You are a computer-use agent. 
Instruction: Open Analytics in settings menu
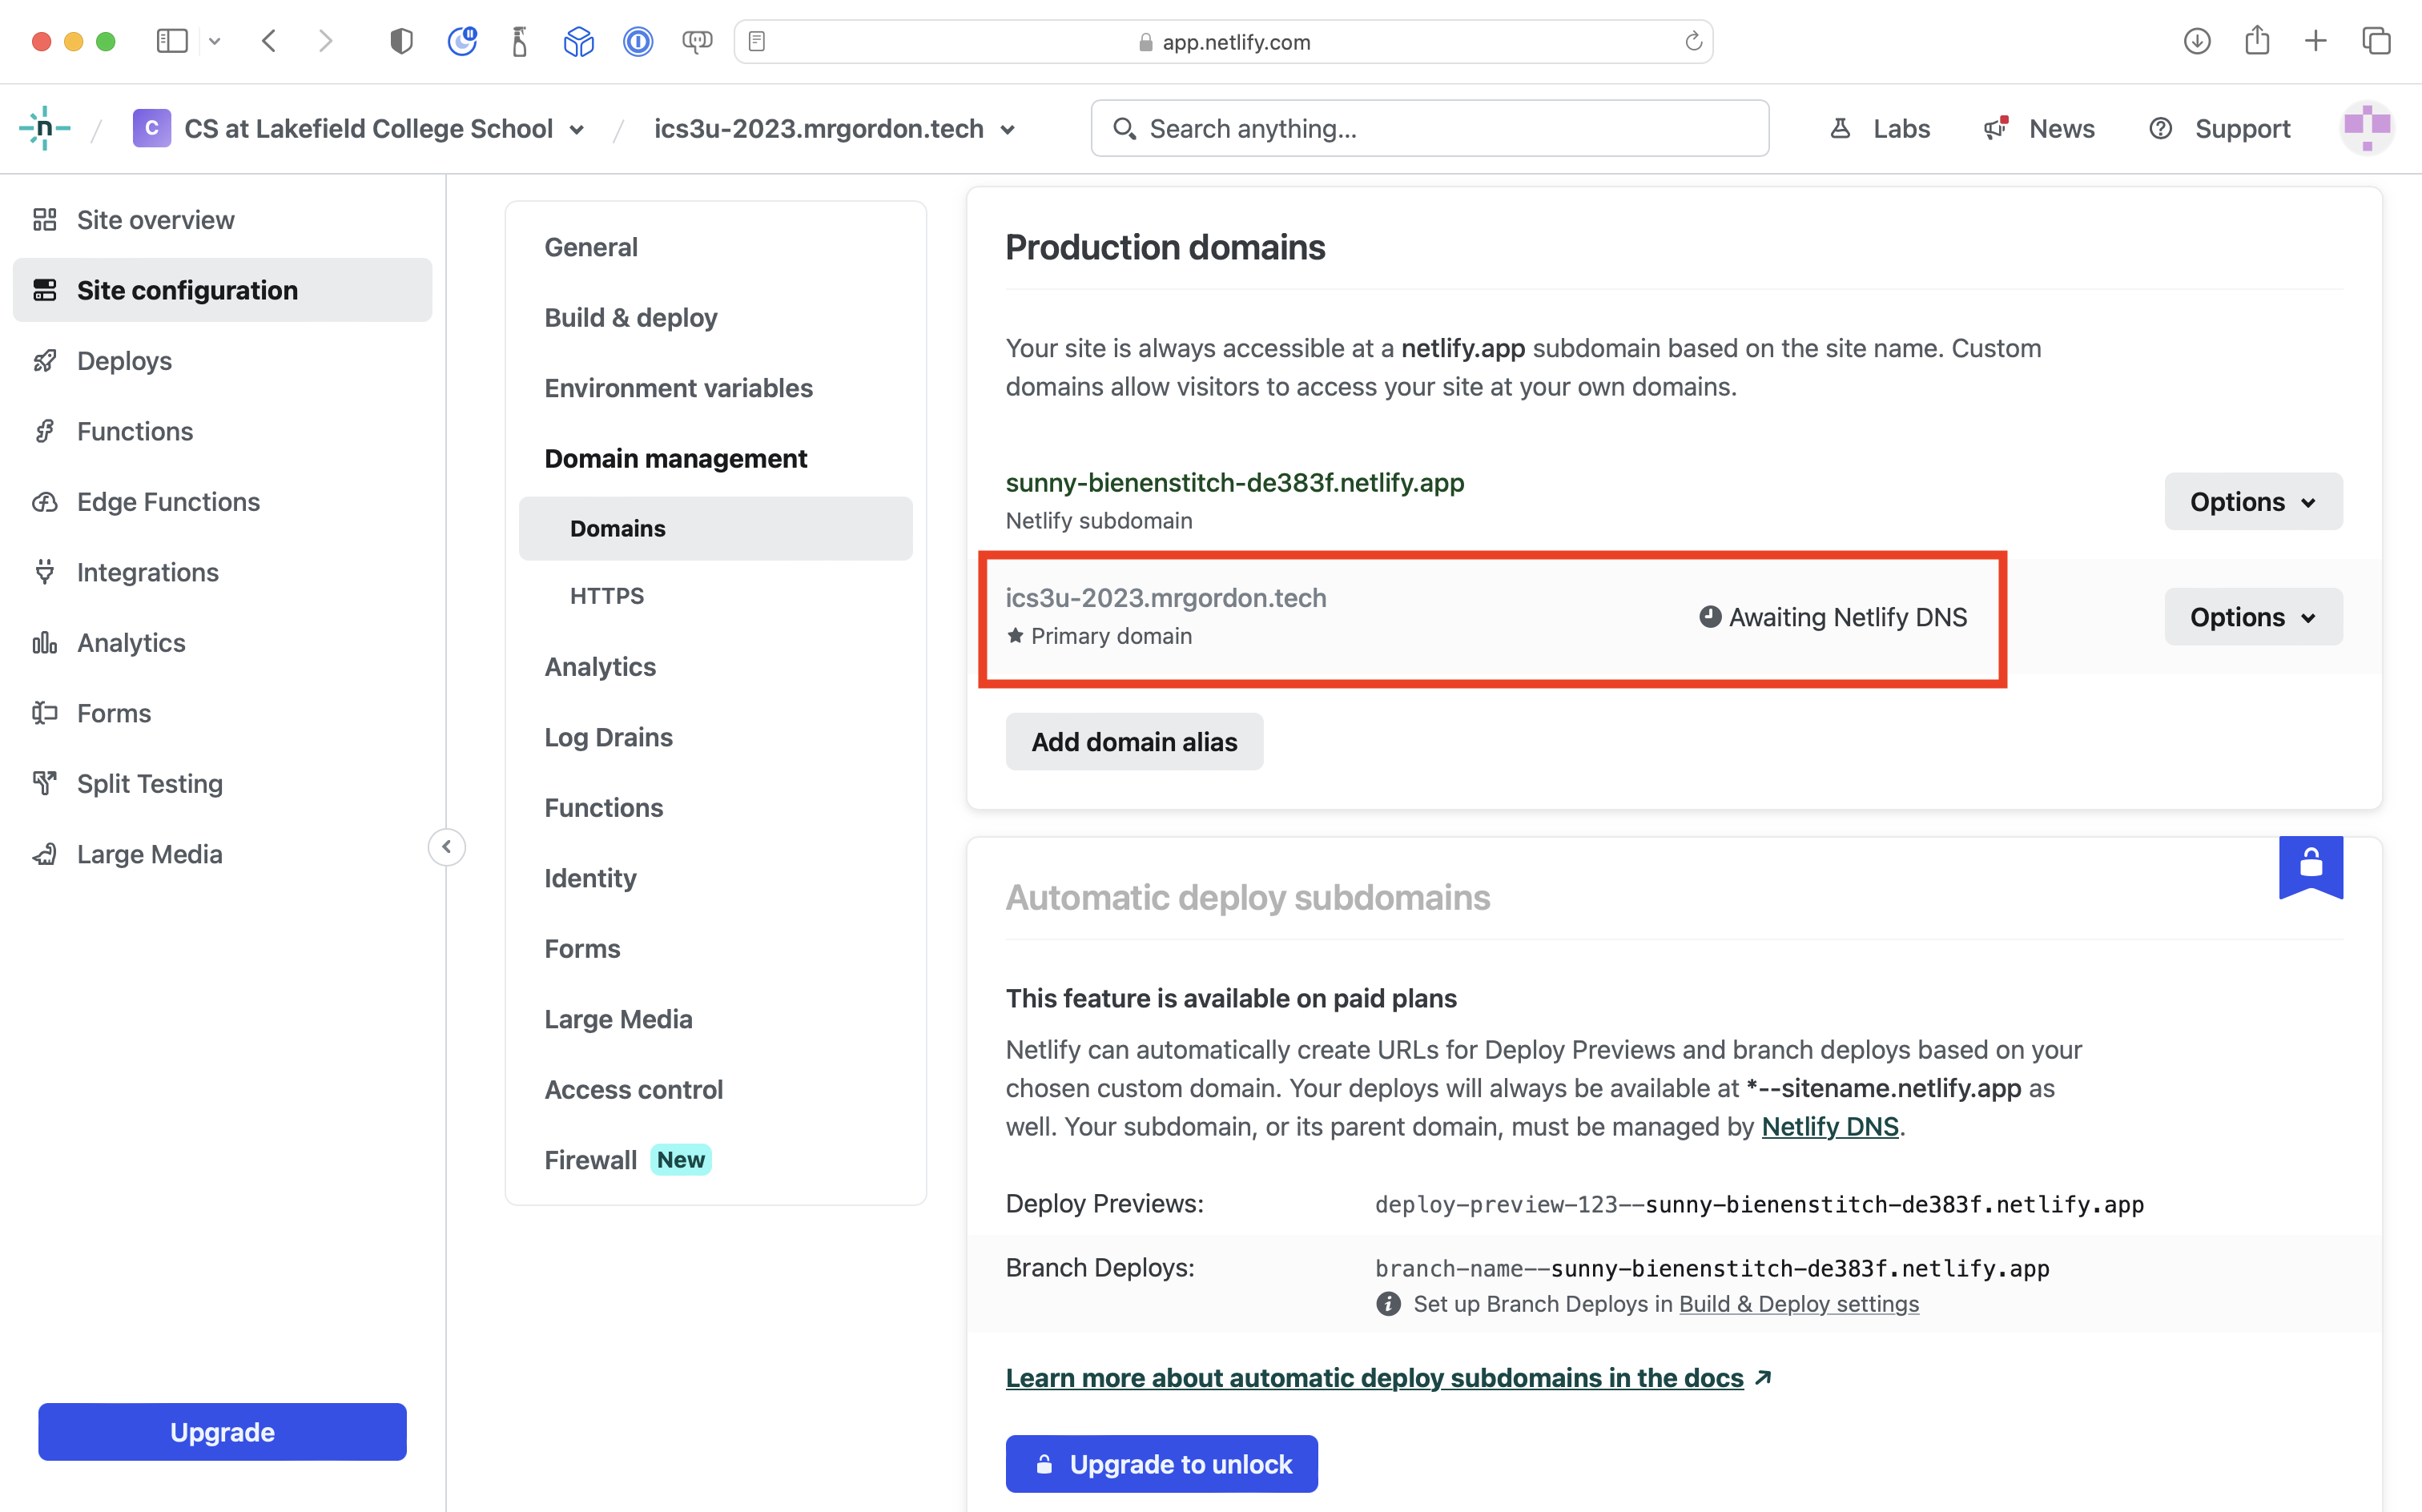pos(600,666)
